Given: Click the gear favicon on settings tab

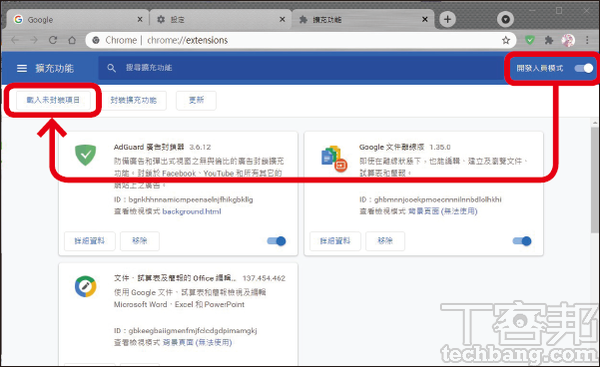Looking at the screenshot, I should tap(161, 19).
